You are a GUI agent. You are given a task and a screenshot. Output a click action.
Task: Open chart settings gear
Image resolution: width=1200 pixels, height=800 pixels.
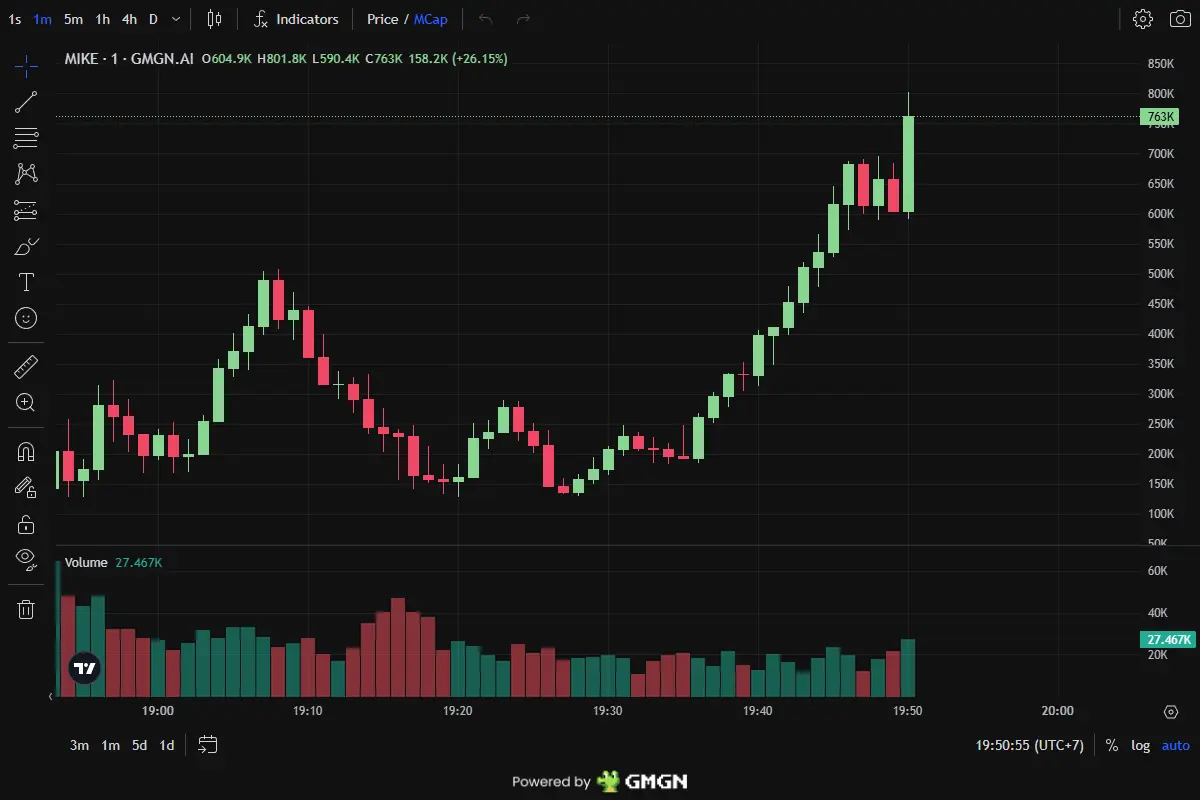1143,19
